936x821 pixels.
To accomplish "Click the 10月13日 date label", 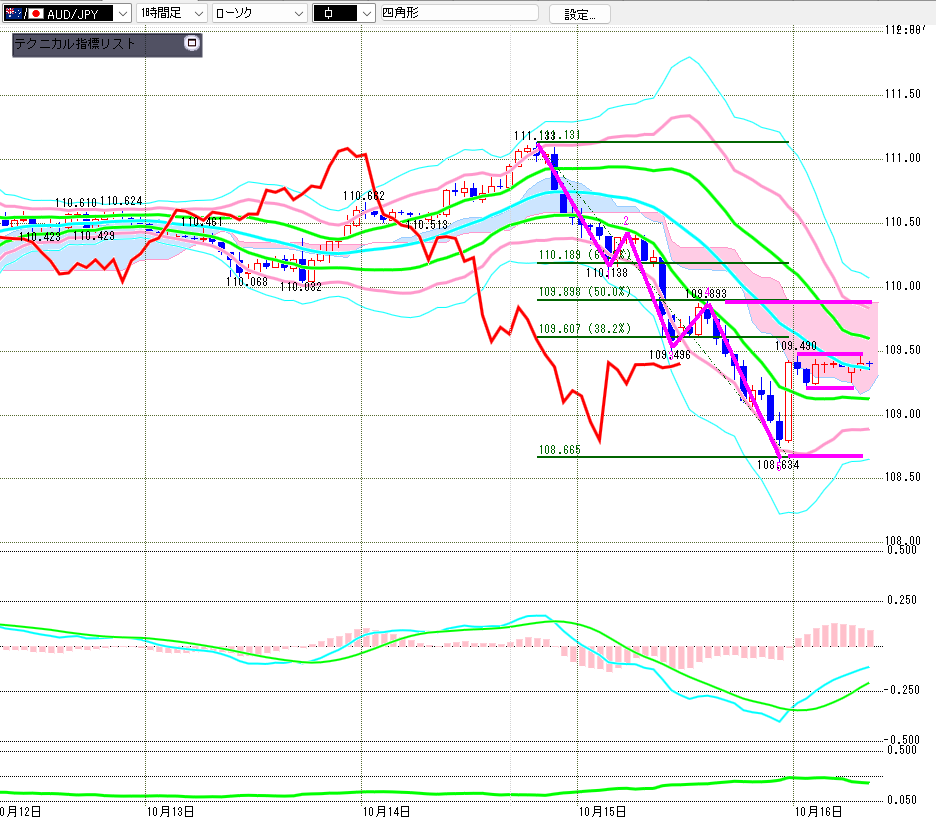I will [170, 811].
